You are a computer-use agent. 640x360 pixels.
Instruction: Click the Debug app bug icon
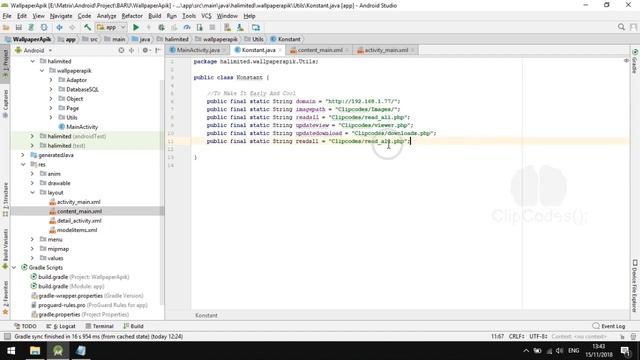click(162, 27)
